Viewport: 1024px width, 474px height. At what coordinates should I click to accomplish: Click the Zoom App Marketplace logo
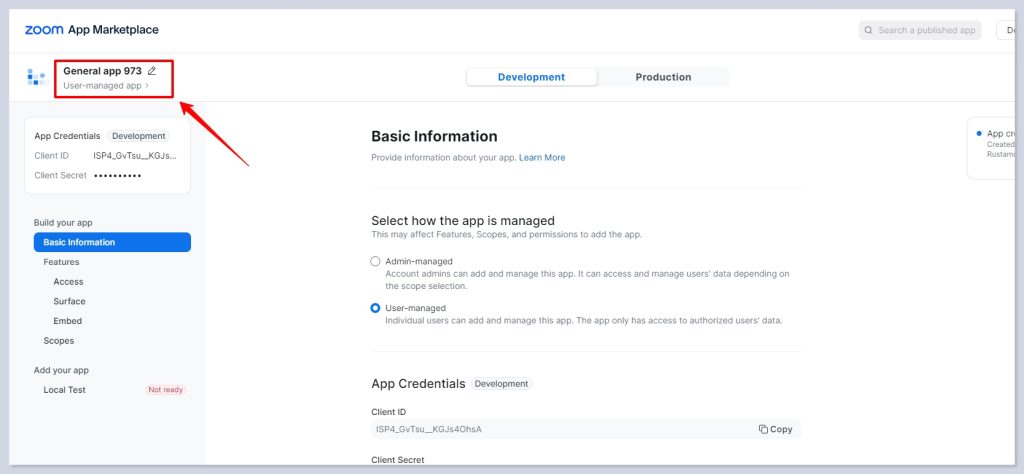tap(91, 30)
